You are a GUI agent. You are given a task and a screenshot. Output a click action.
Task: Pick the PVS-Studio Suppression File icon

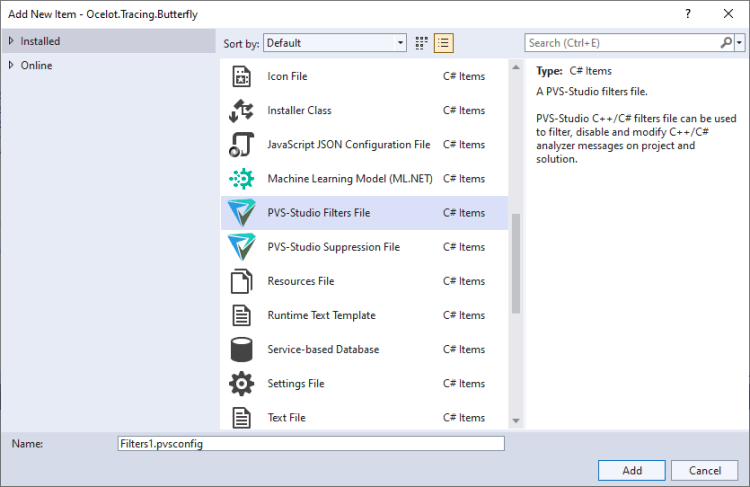click(241, 247)
